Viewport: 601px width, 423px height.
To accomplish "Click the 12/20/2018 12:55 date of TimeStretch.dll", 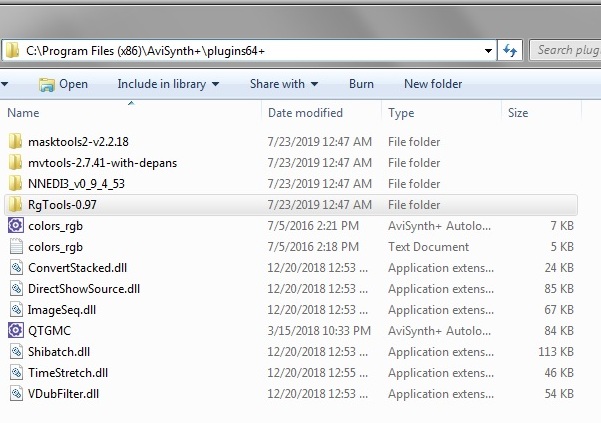I will tap(317, 373).
